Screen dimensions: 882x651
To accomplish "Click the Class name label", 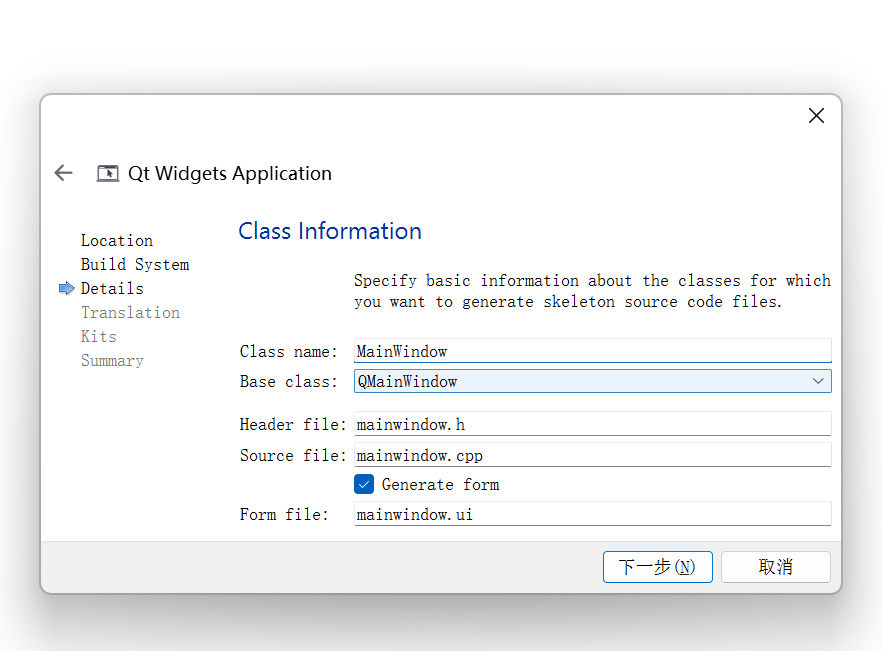I will [289, 352].
